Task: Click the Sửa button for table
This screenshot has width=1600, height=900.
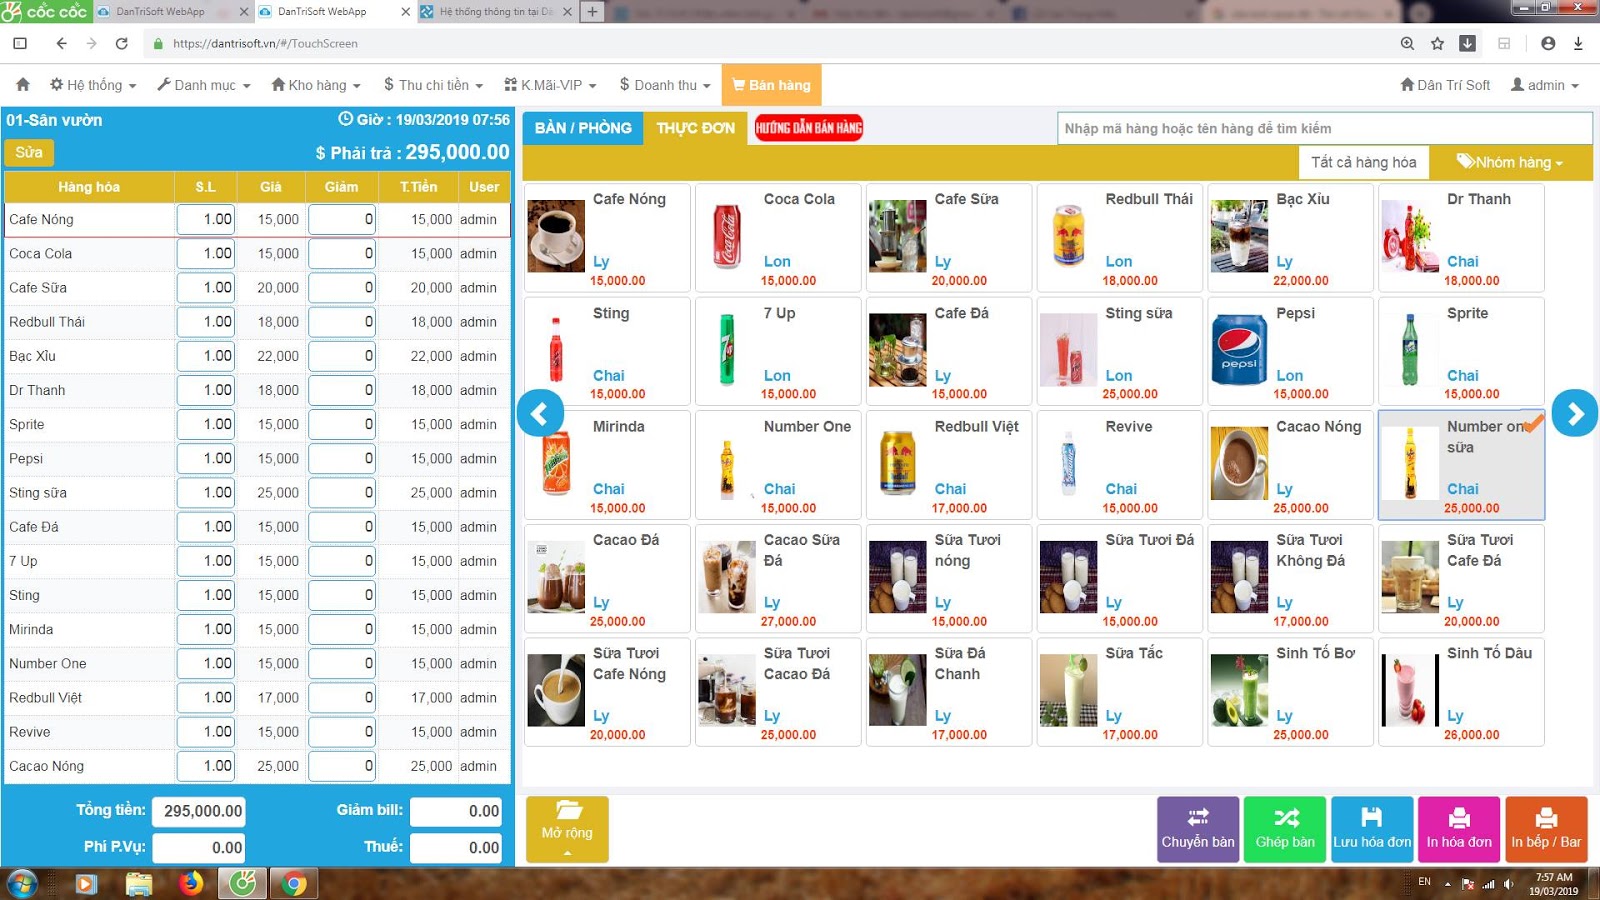Action: (x=29, y=152)
